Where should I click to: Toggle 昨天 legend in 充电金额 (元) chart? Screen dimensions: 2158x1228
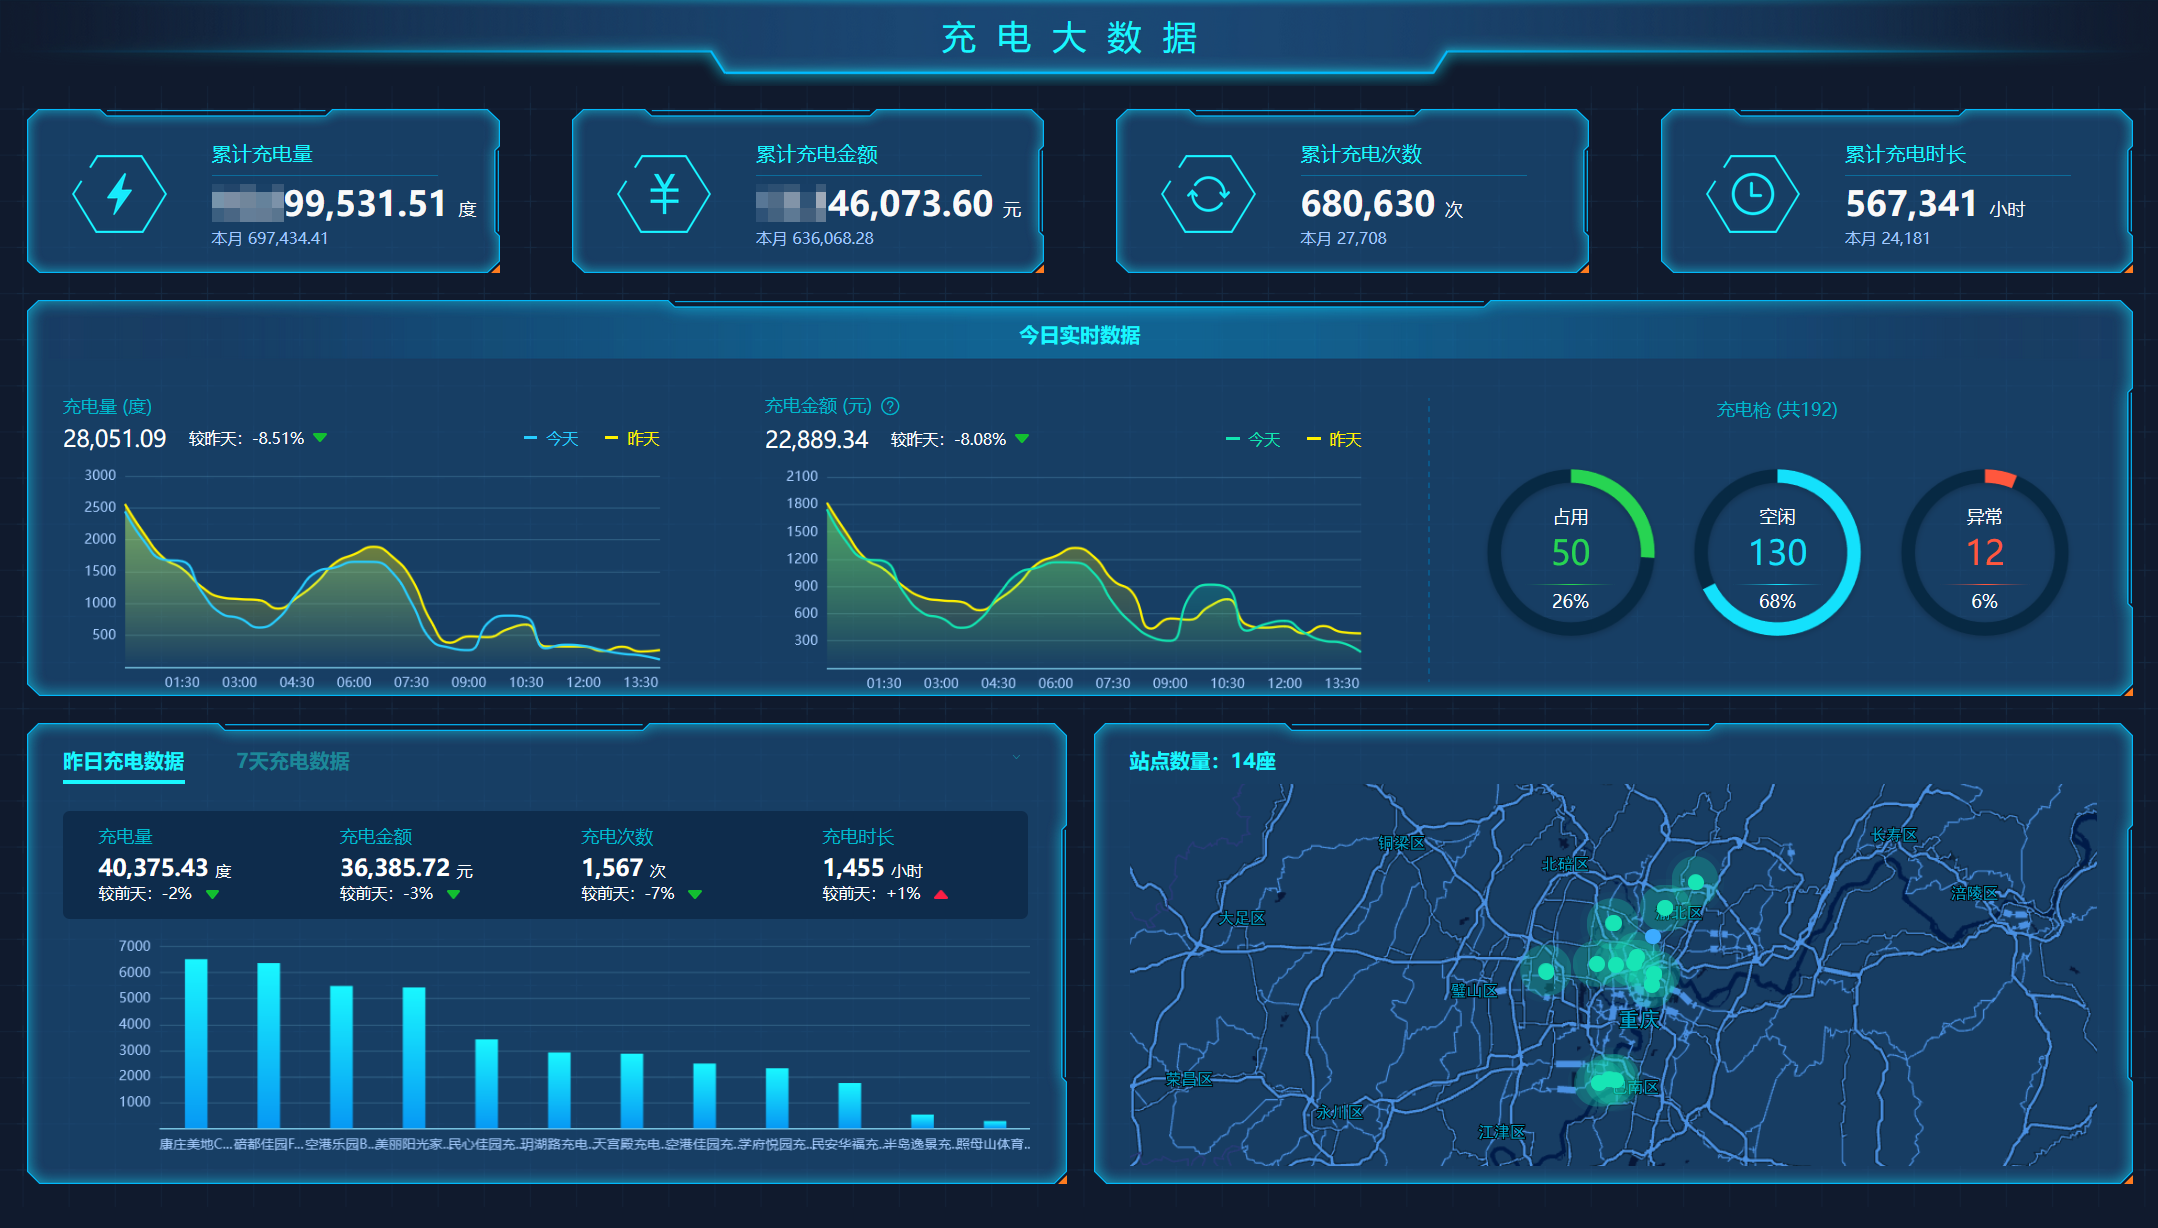(1334, 440)
